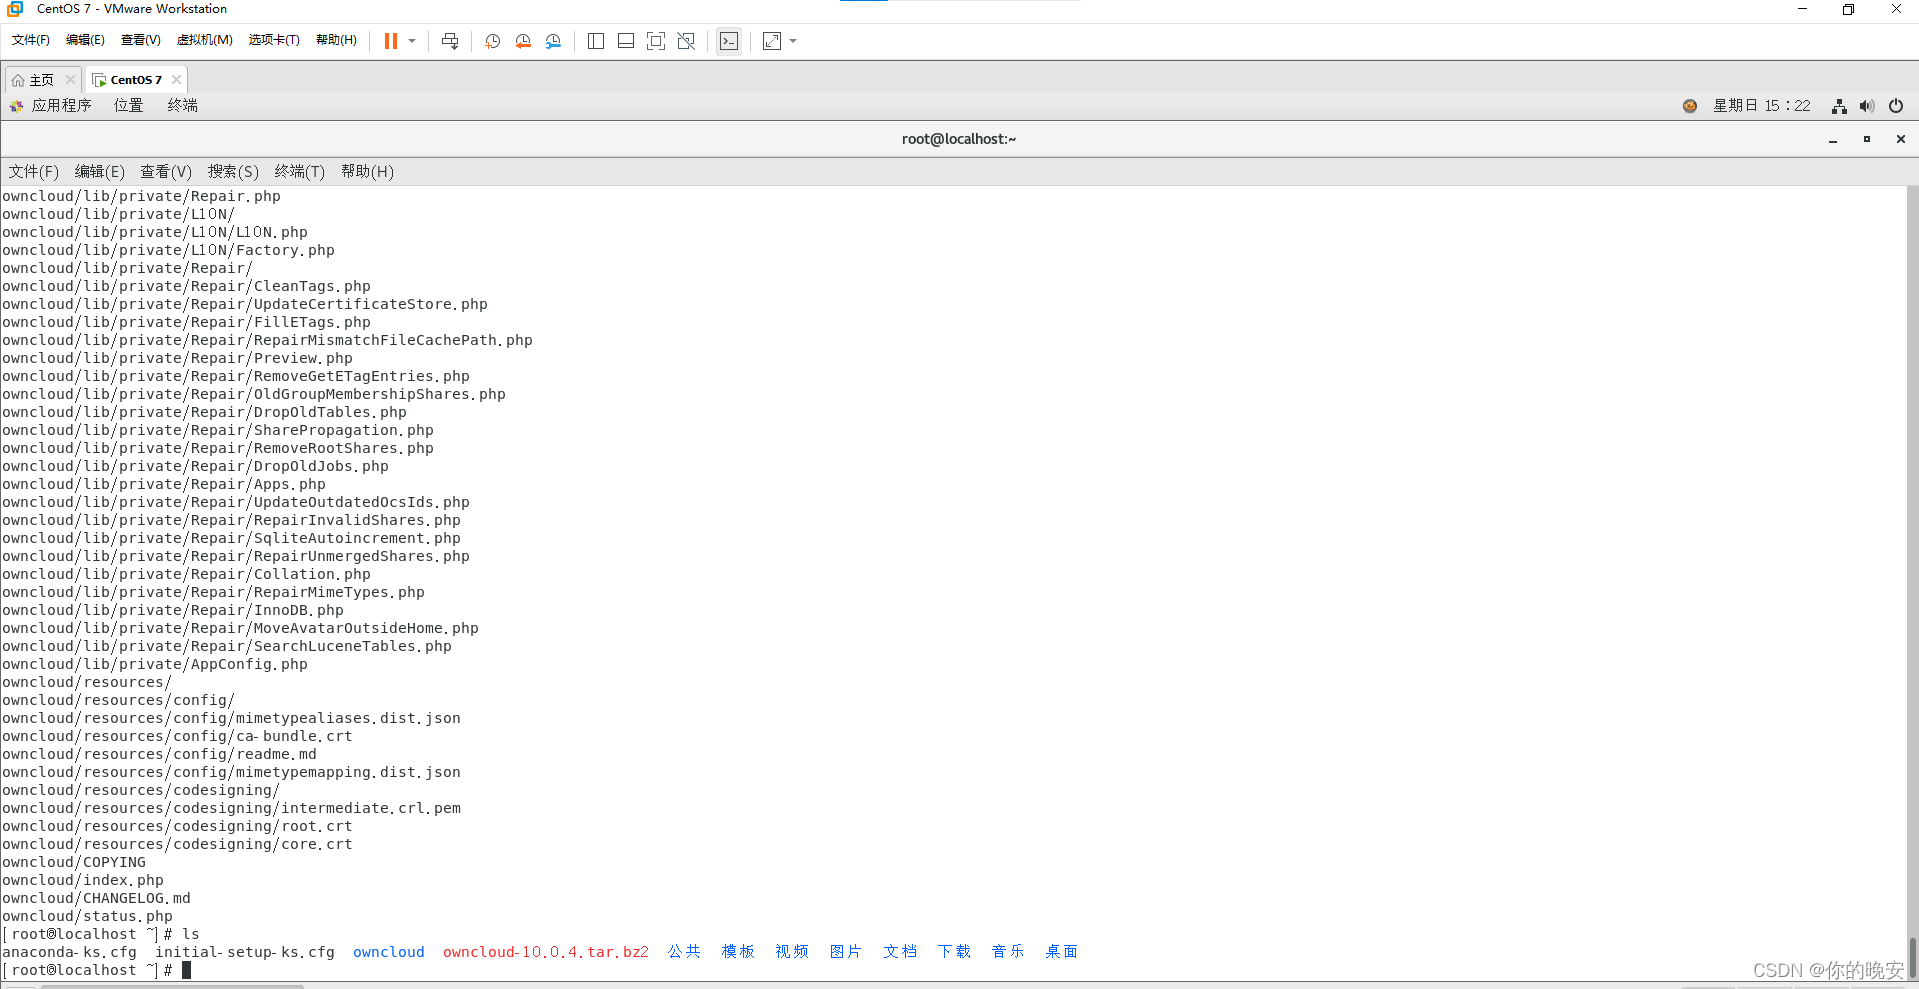Select the CentOS 7 tab
This screenshot has width=1919, height=989.
tap(136, 80)
